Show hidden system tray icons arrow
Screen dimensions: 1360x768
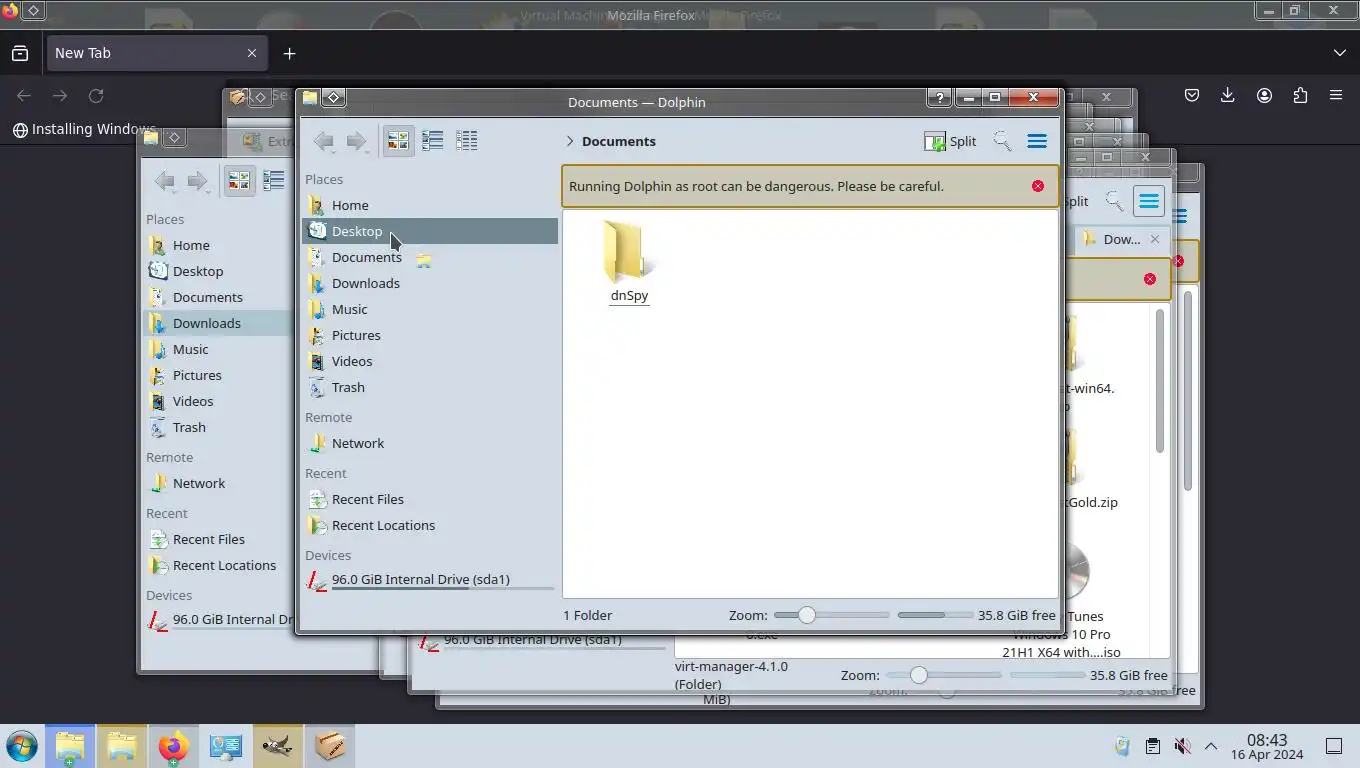coord(1211,746)
